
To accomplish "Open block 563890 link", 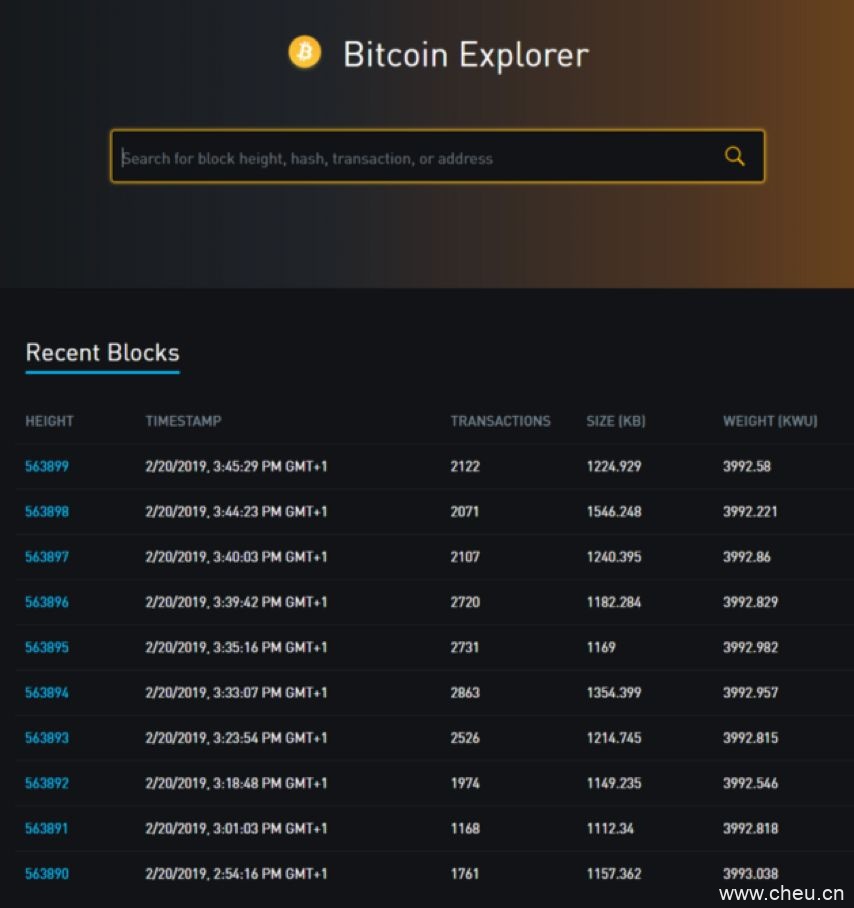I will pyautogui.click(x=47, y=873).
